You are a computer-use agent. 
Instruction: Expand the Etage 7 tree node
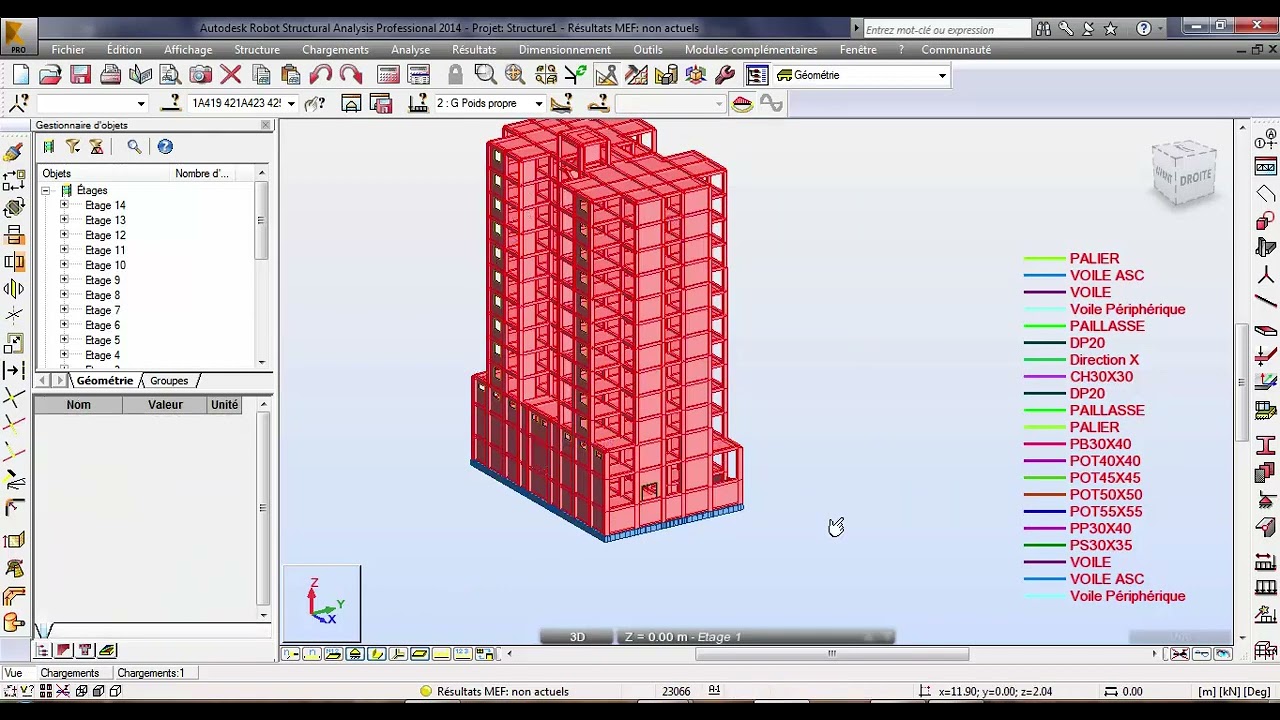(64, 310)
